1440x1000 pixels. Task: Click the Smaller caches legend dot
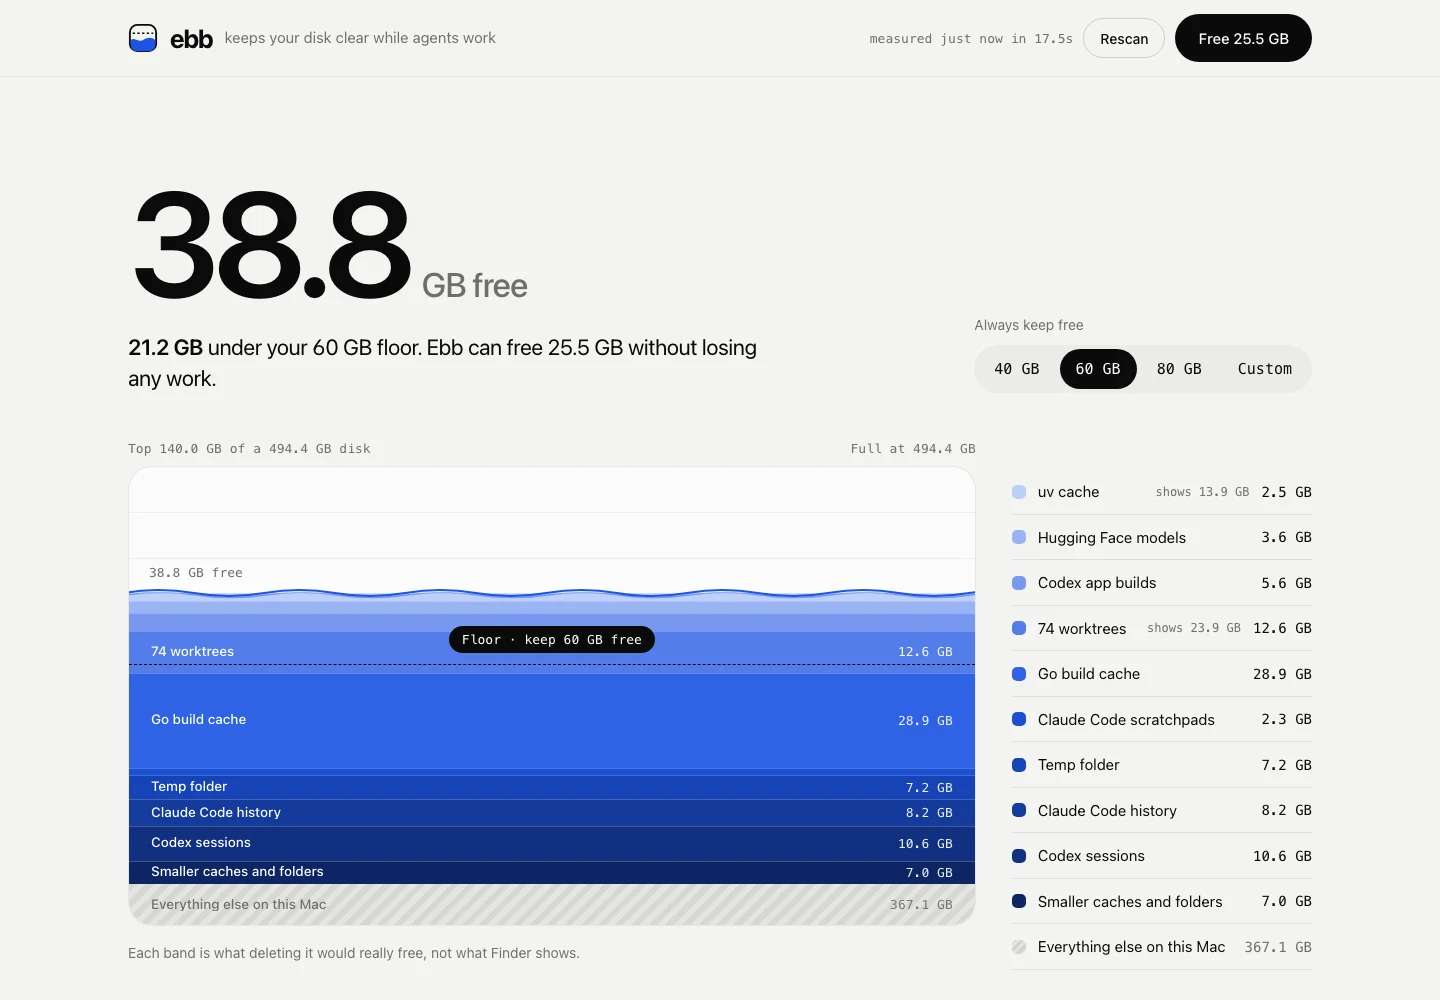point(1019,901)
